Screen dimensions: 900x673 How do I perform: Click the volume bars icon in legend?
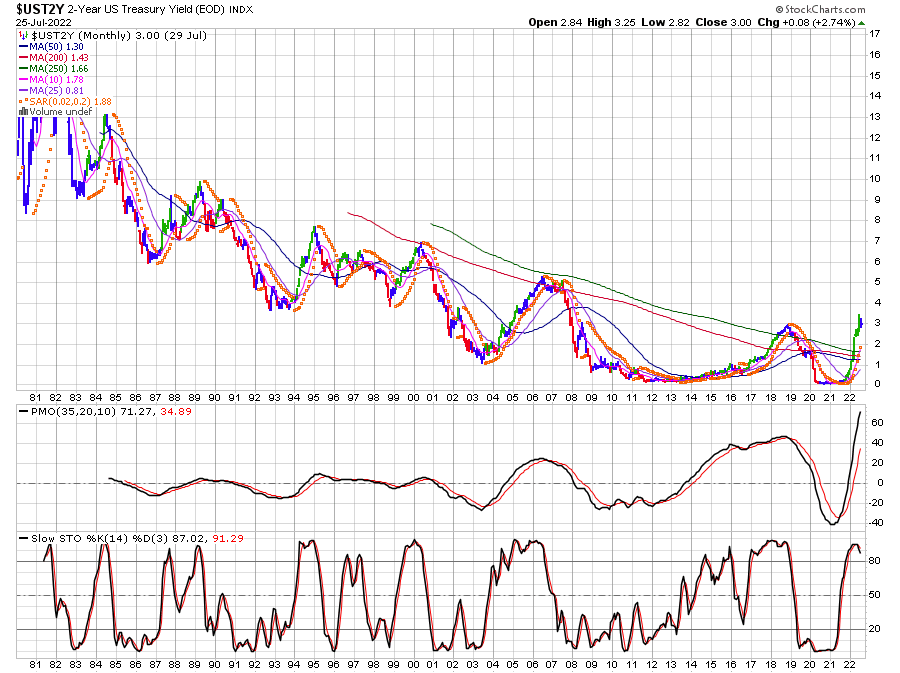(x=22, y=113)
